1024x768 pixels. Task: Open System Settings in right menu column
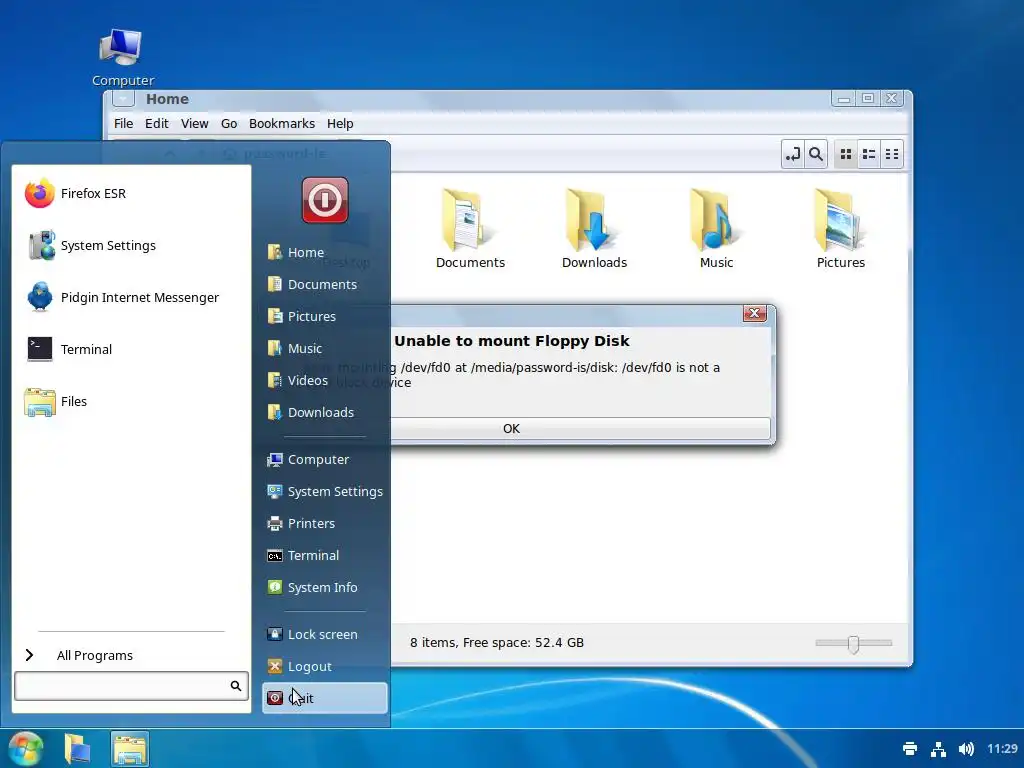tap(325, 492)
